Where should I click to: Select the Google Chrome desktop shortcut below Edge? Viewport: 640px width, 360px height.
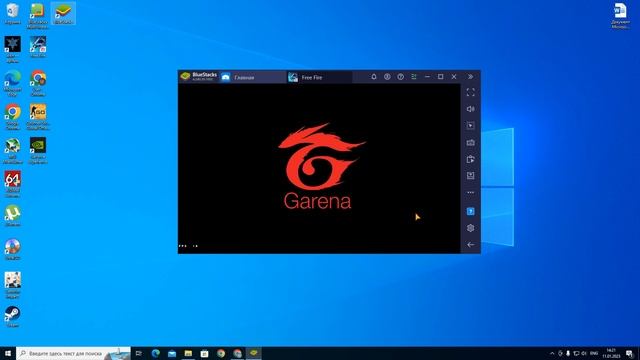pos(12,117)
